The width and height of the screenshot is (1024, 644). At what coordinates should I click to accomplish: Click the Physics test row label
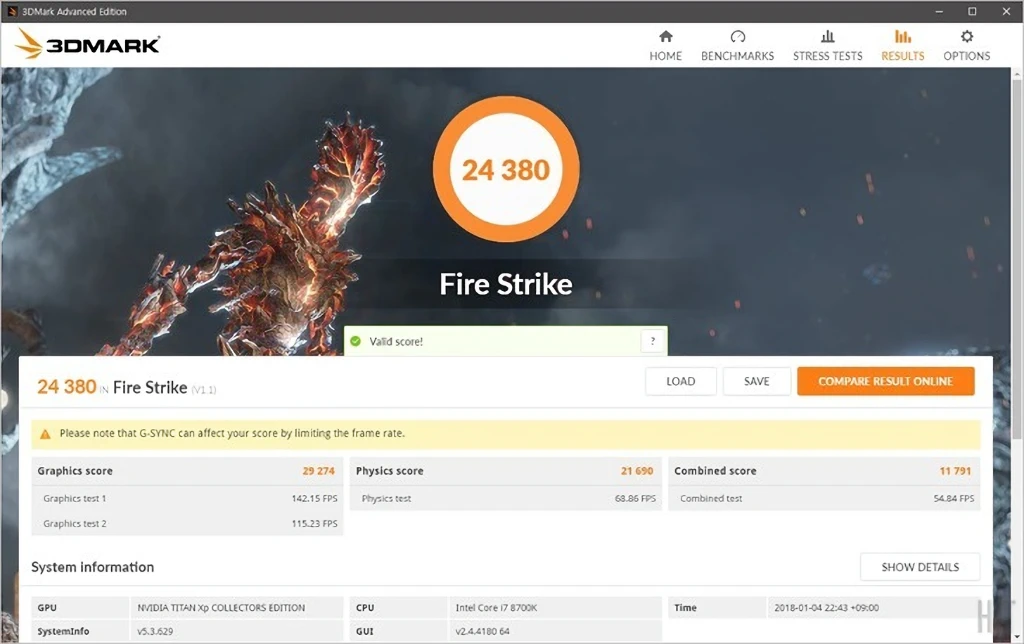tap(386, 498)
